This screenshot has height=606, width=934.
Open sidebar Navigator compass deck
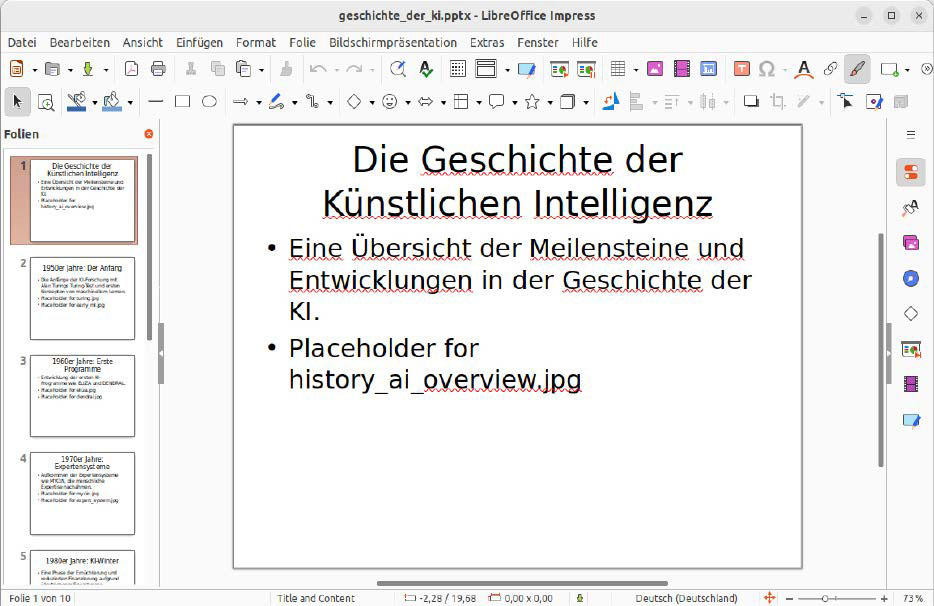[x=911, y=278]
